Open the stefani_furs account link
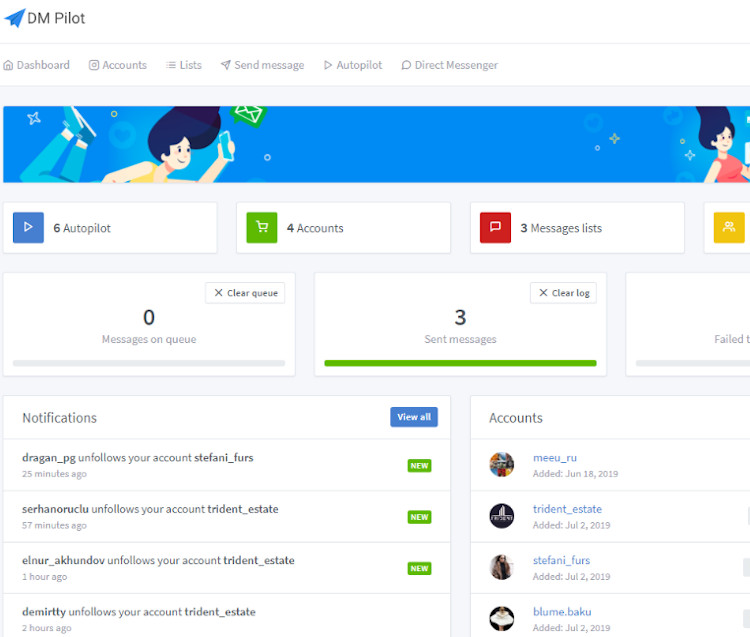Image resolution: width=750 pixels, height=637 pixels. (562, 560)
